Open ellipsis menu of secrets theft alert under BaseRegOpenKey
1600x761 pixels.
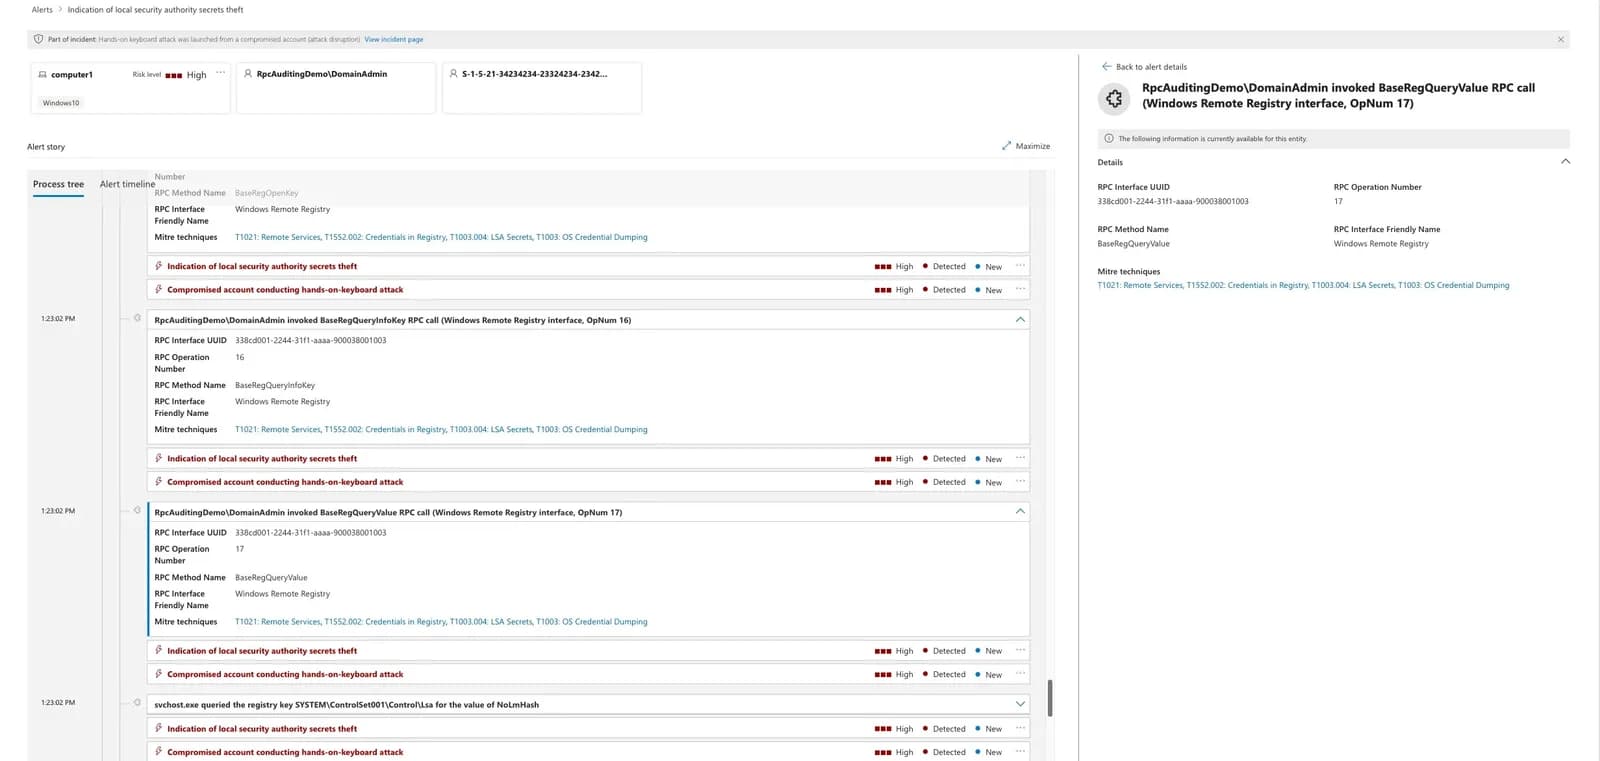coord(1020,266)
